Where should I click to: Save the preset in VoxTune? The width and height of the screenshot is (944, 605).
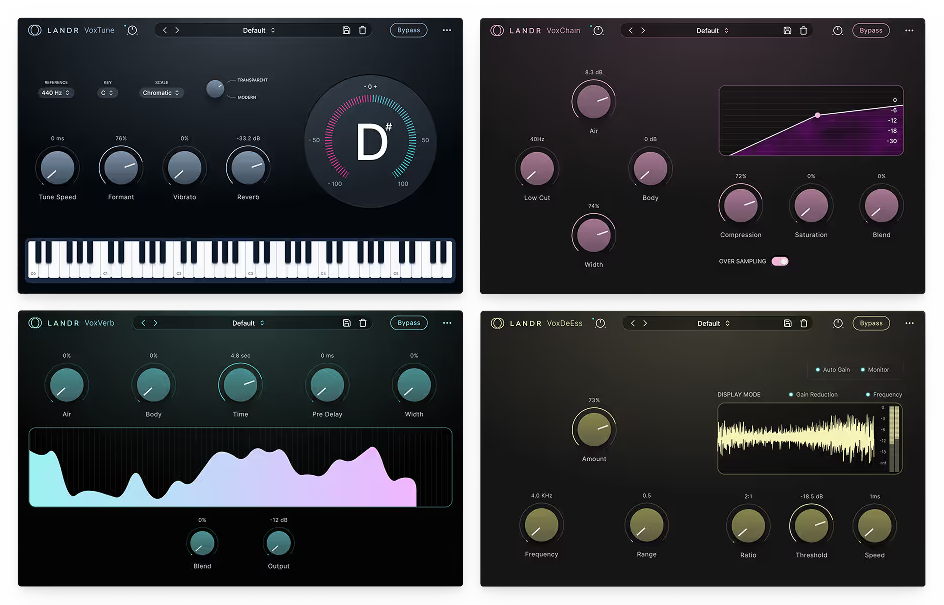(346, 30)
